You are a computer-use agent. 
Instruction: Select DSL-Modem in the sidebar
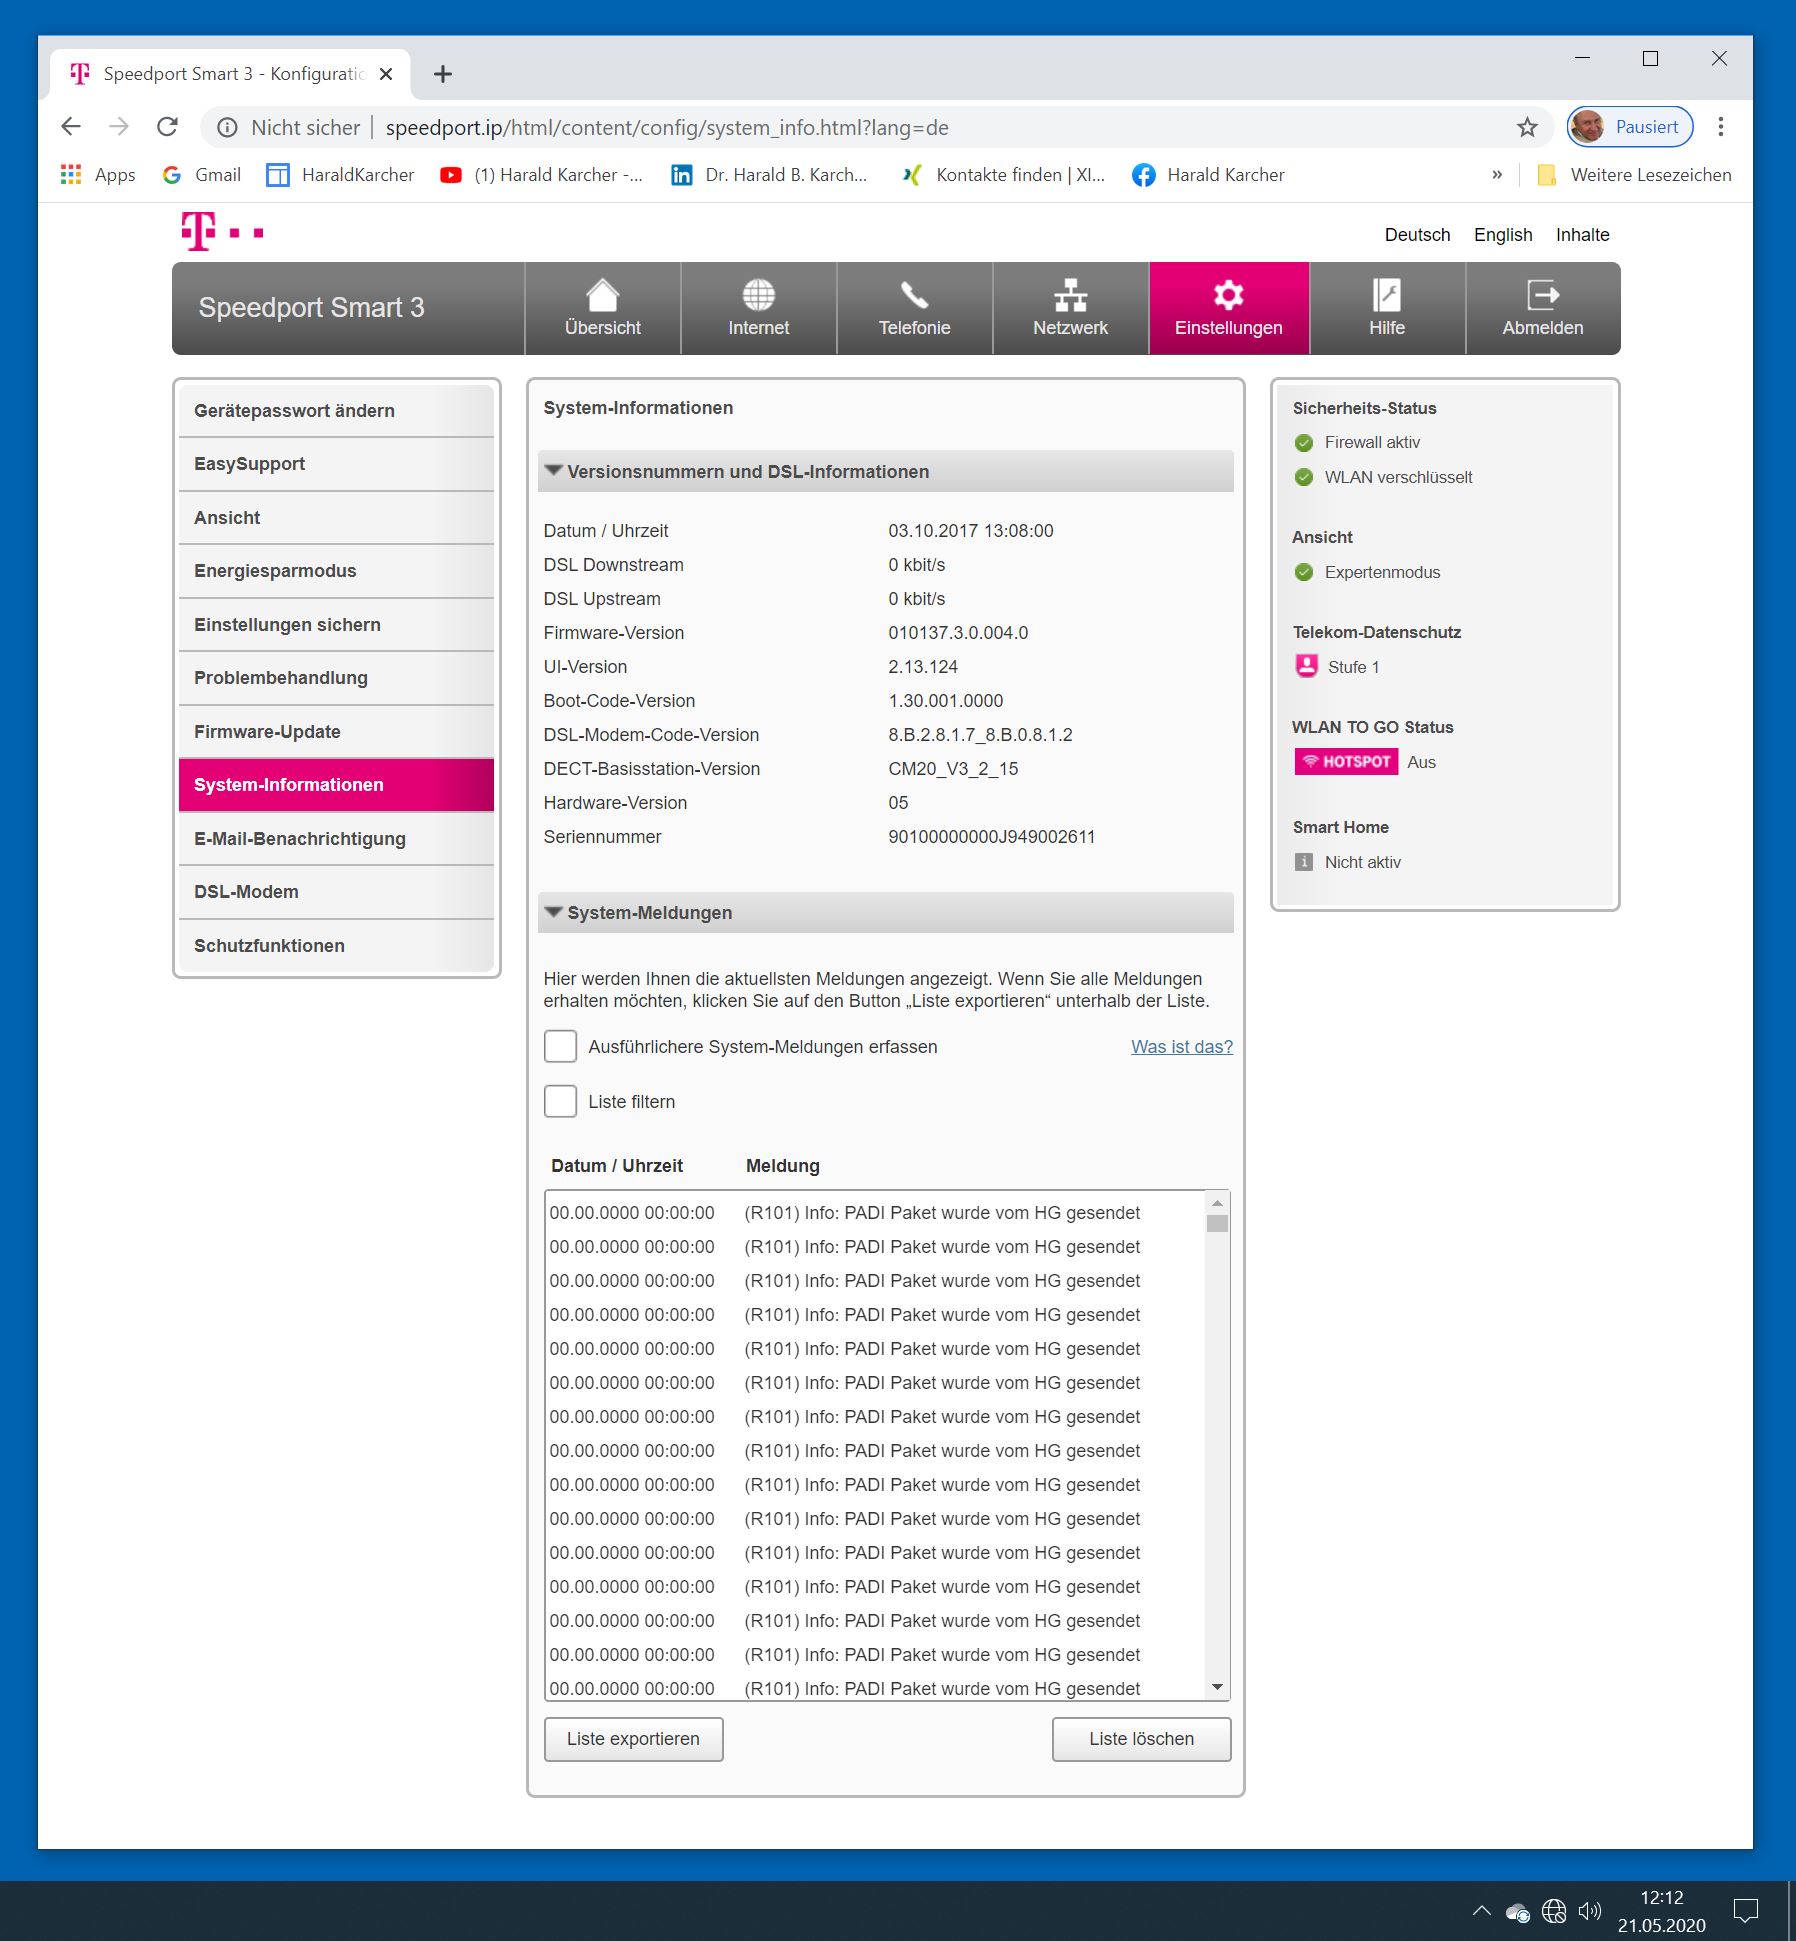pos(336,892)
